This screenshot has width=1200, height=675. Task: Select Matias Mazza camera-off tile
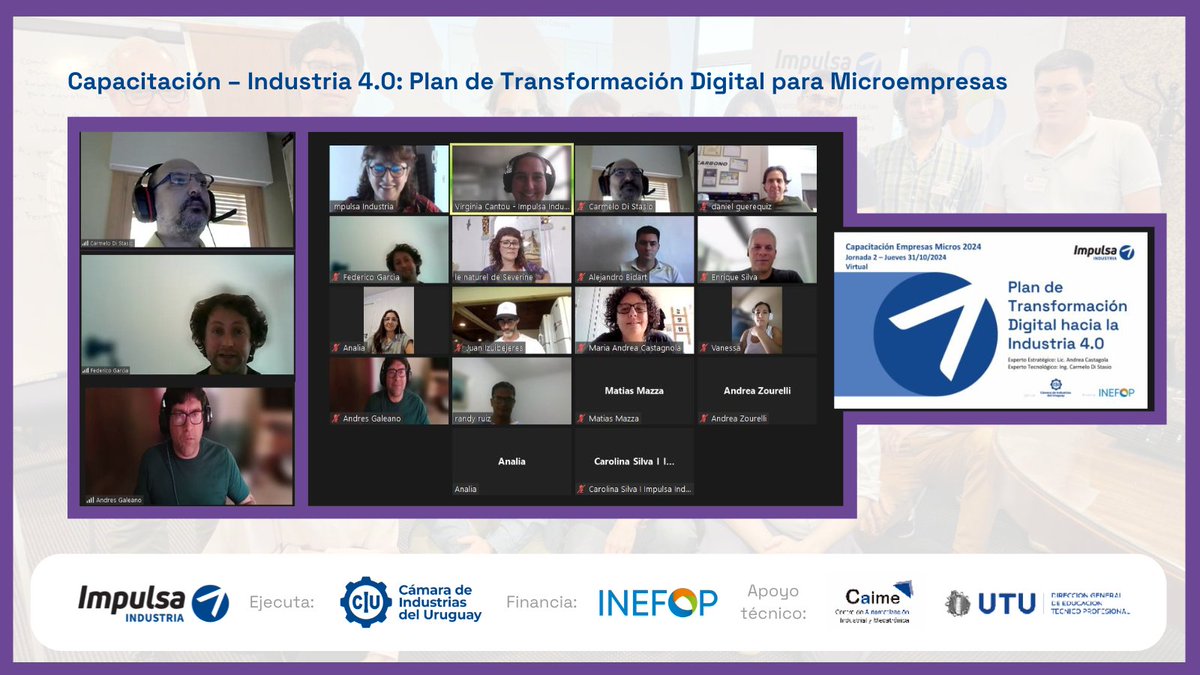[x=634, y=392]
